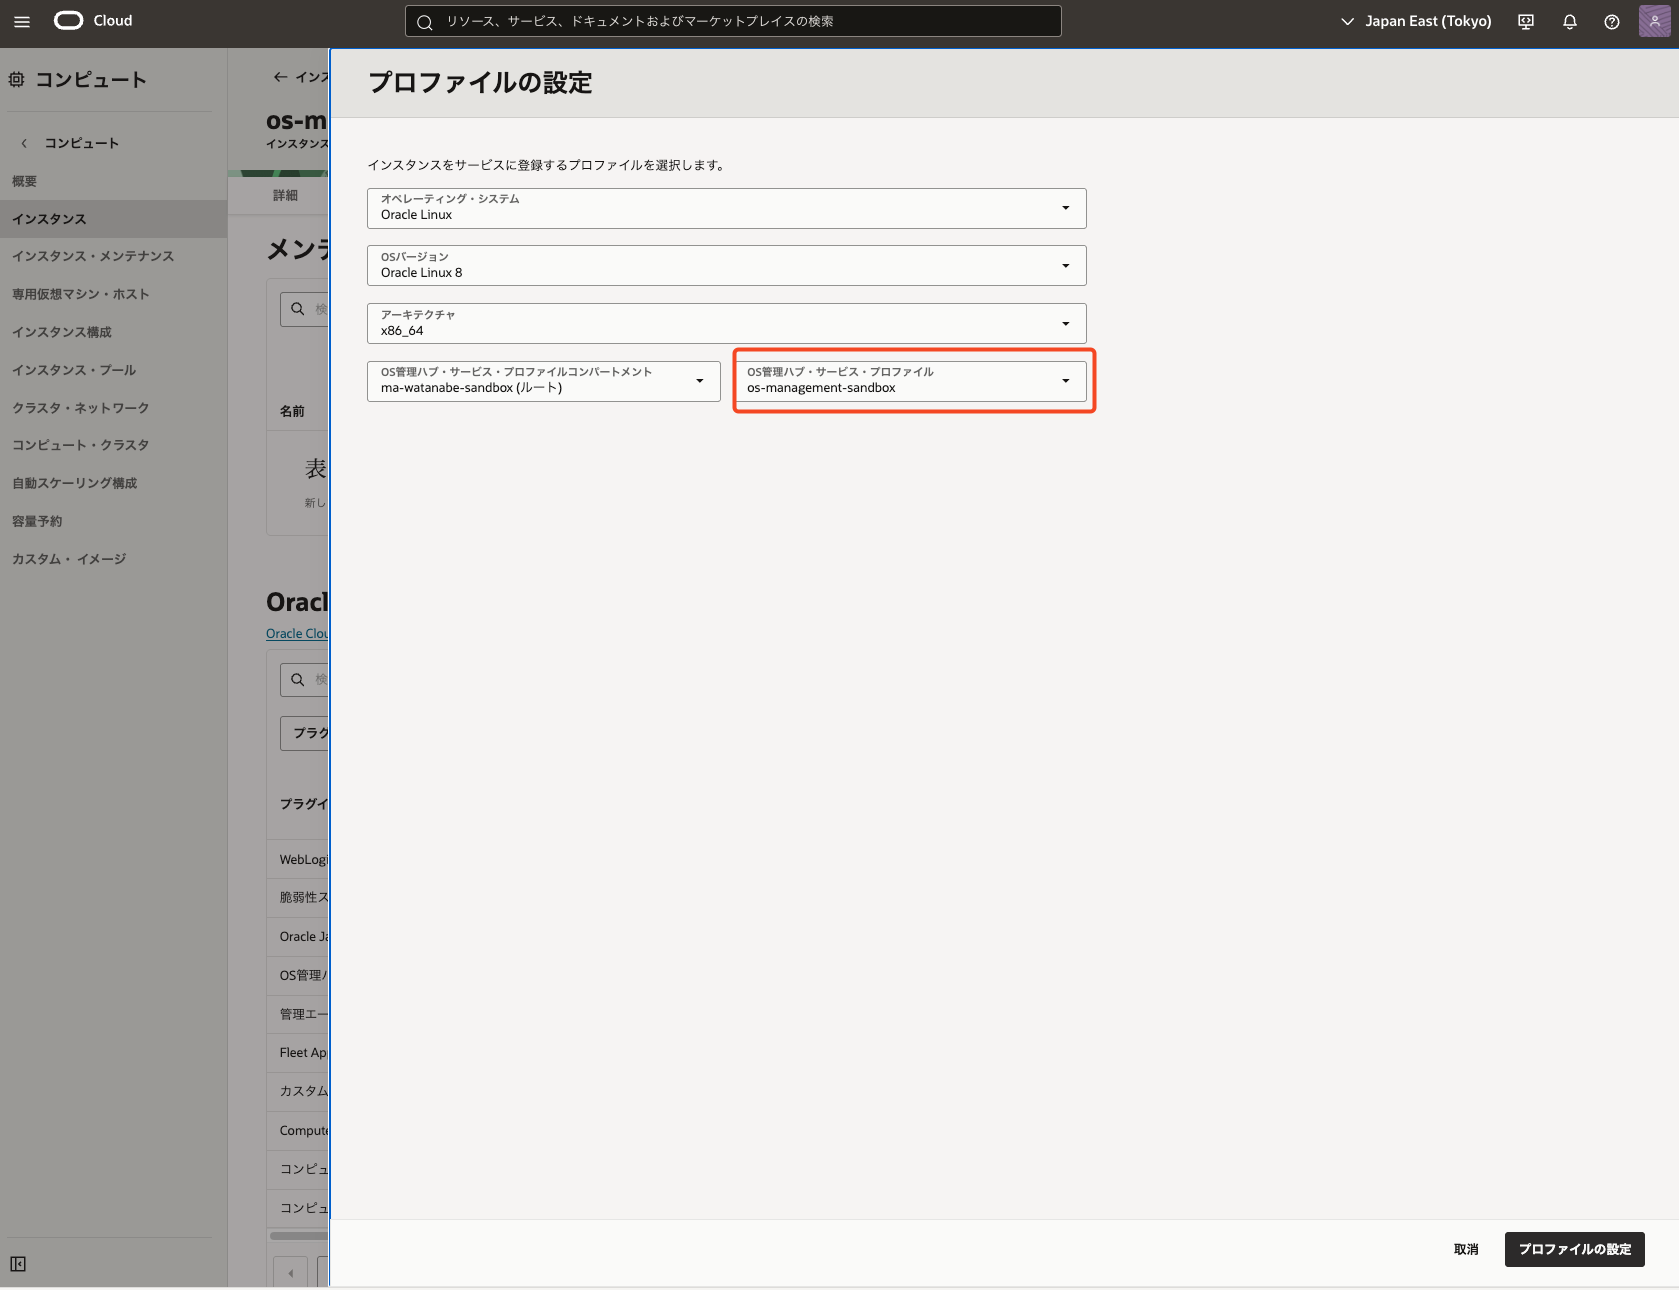Click the top resource search field
This screenshot has width=1679, height=1290.
coord(733,21)
